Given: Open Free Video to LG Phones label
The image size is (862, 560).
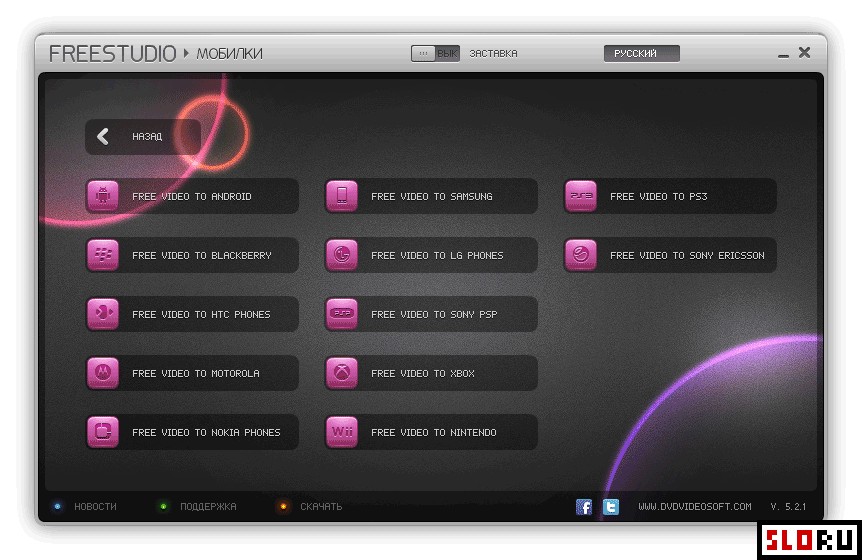Looking at the screenshot, I should click(x=437, y=256).
